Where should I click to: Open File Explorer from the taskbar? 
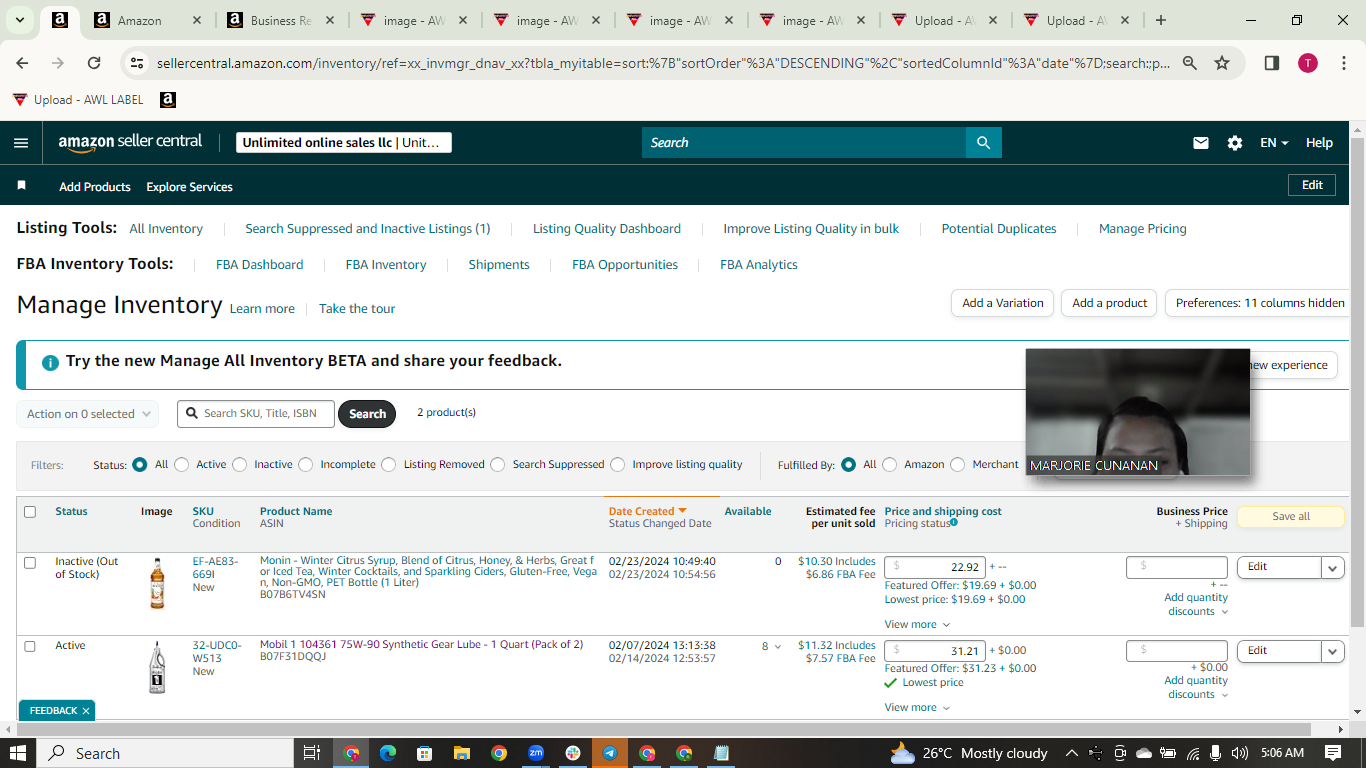(x=462, y=753)
